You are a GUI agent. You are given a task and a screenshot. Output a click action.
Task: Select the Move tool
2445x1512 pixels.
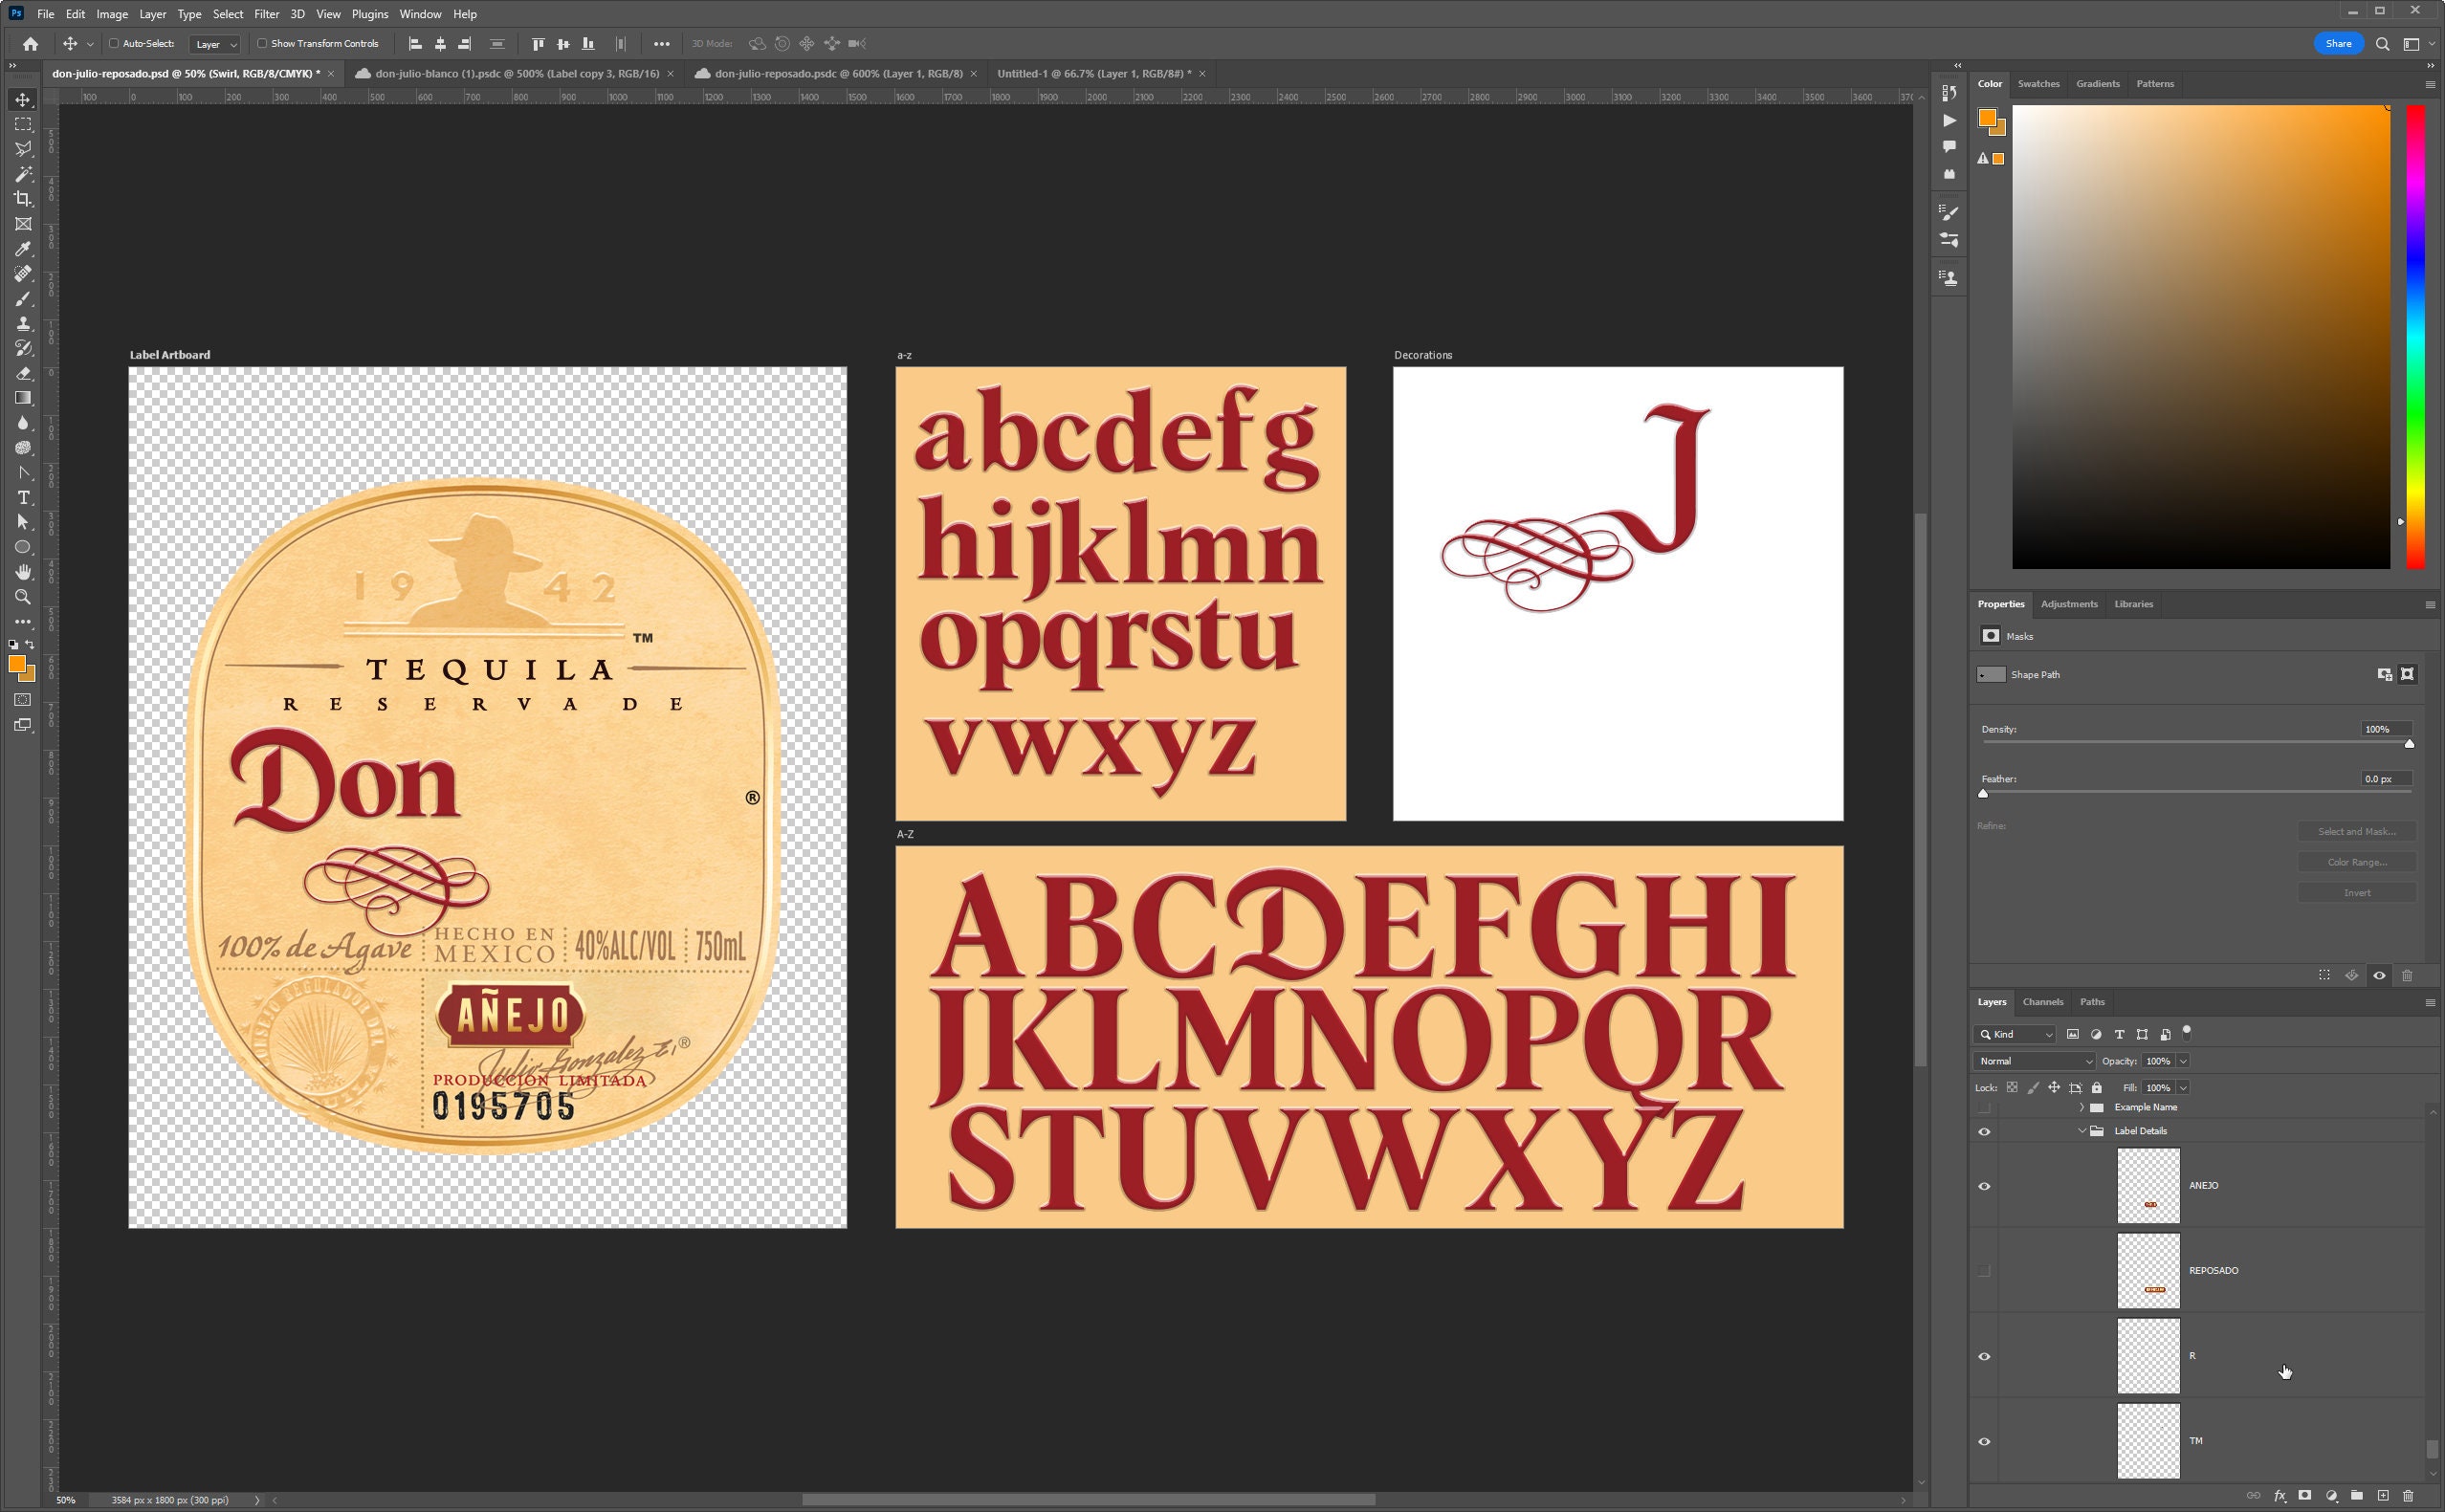coord(22,100)
